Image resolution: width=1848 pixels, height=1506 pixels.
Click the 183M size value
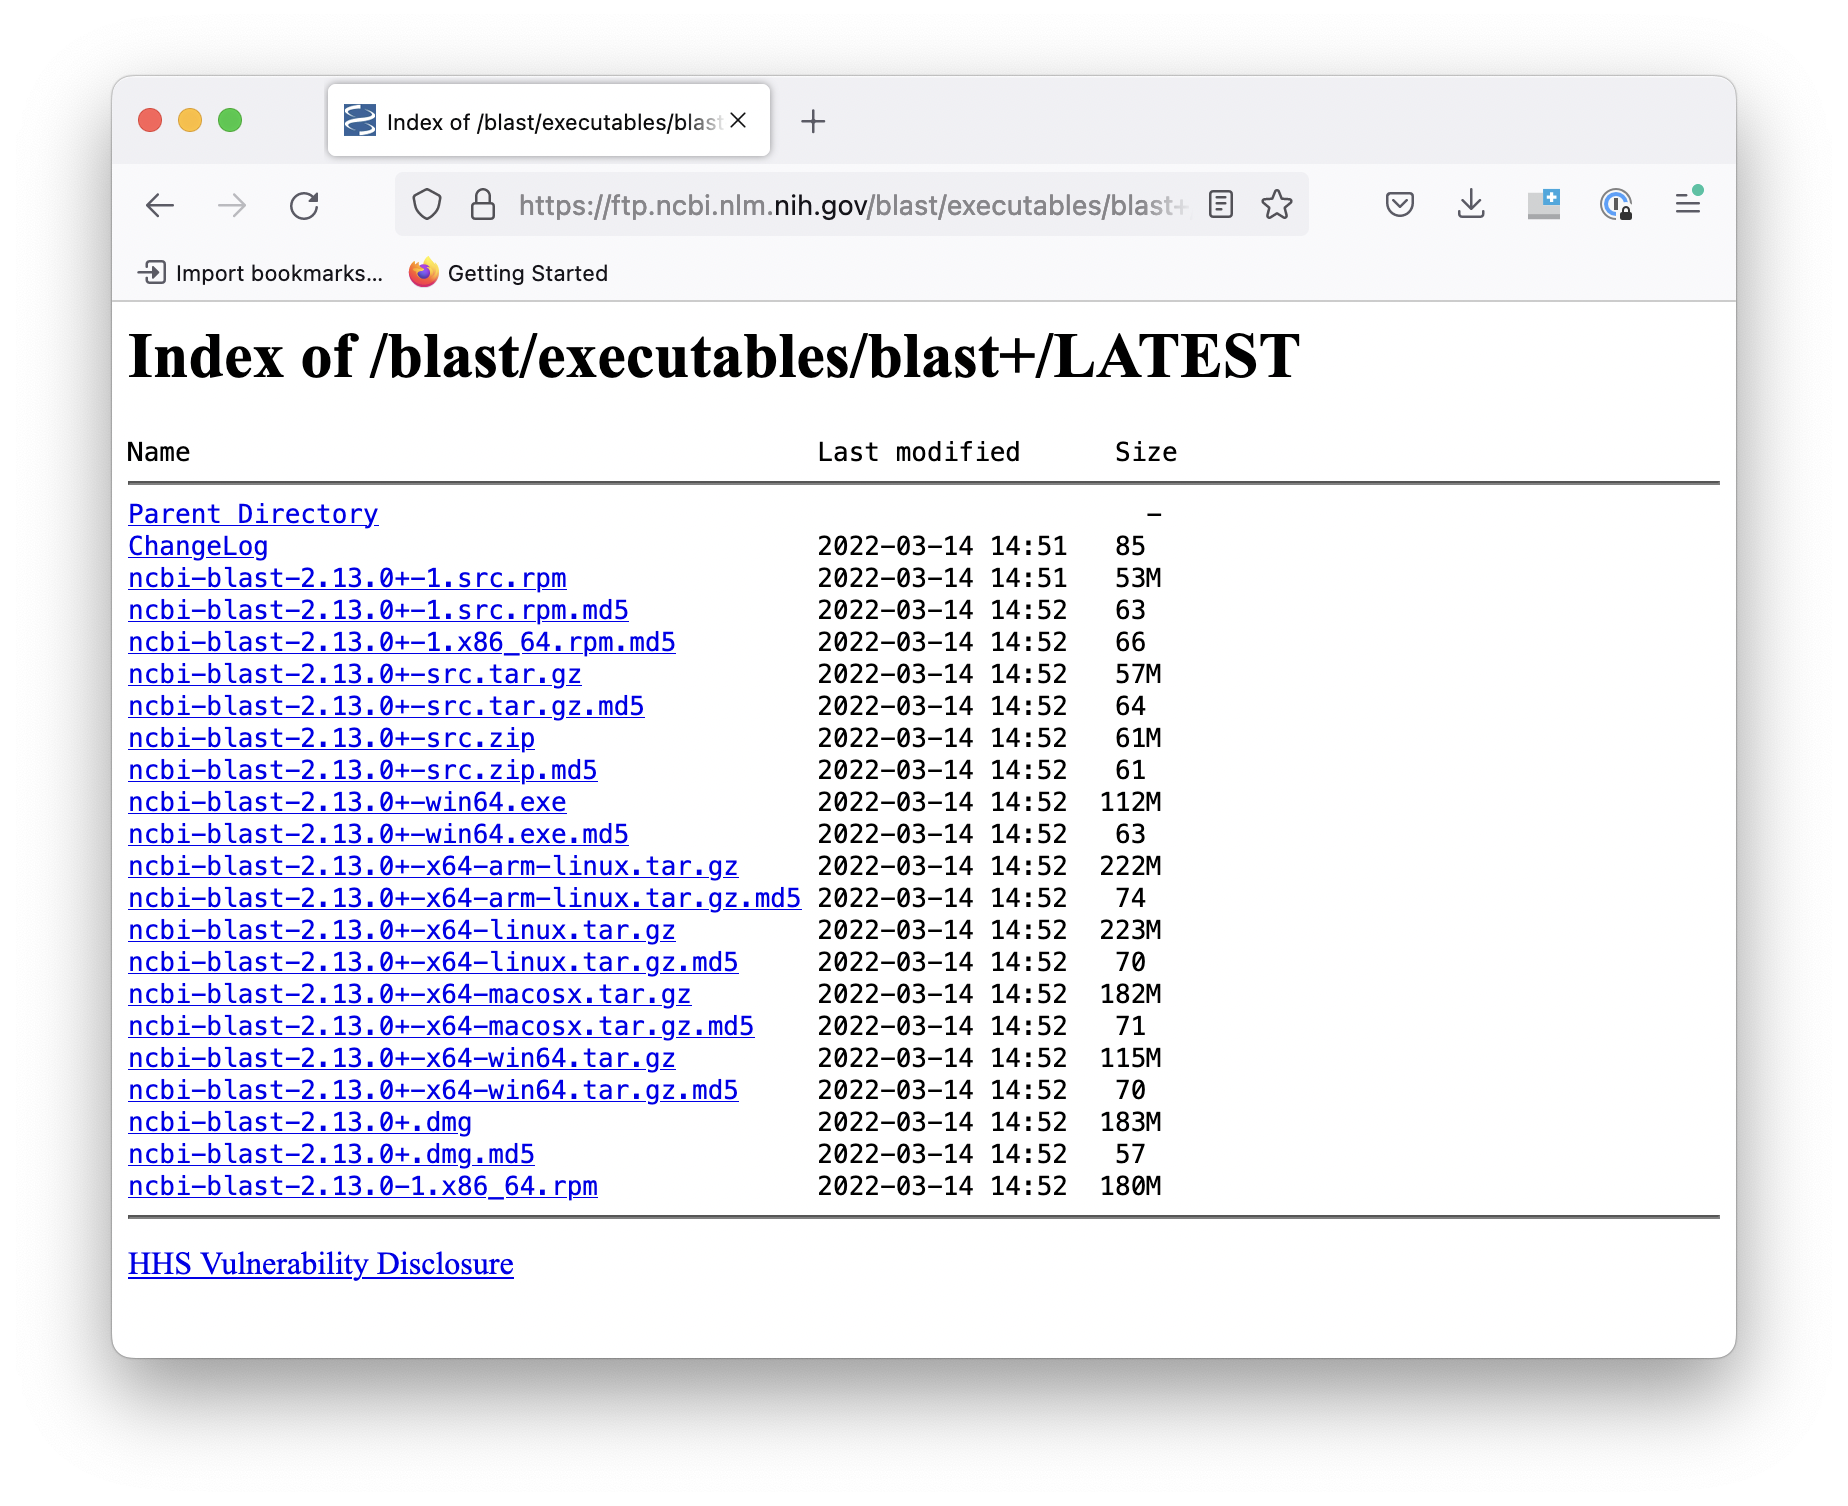pos(1130,1122)
